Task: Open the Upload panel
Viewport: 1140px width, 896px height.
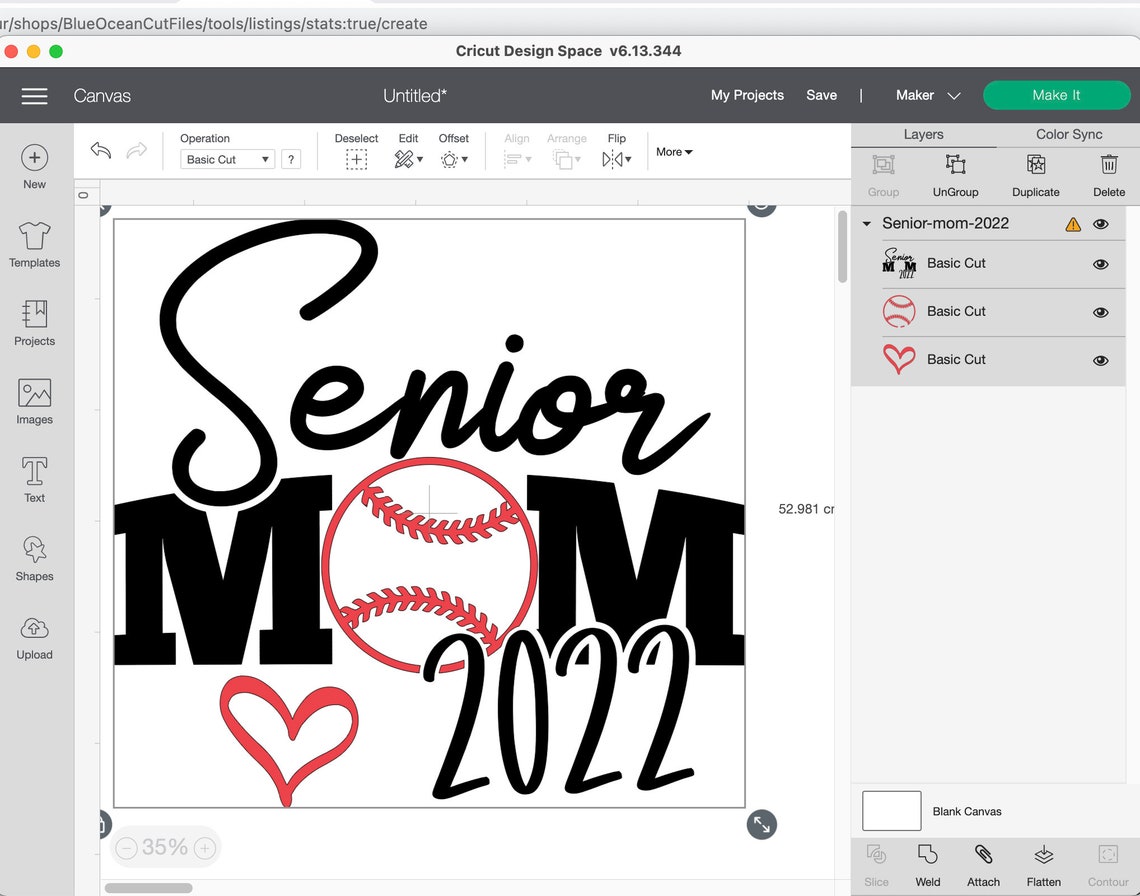Action: coord(34,638)
